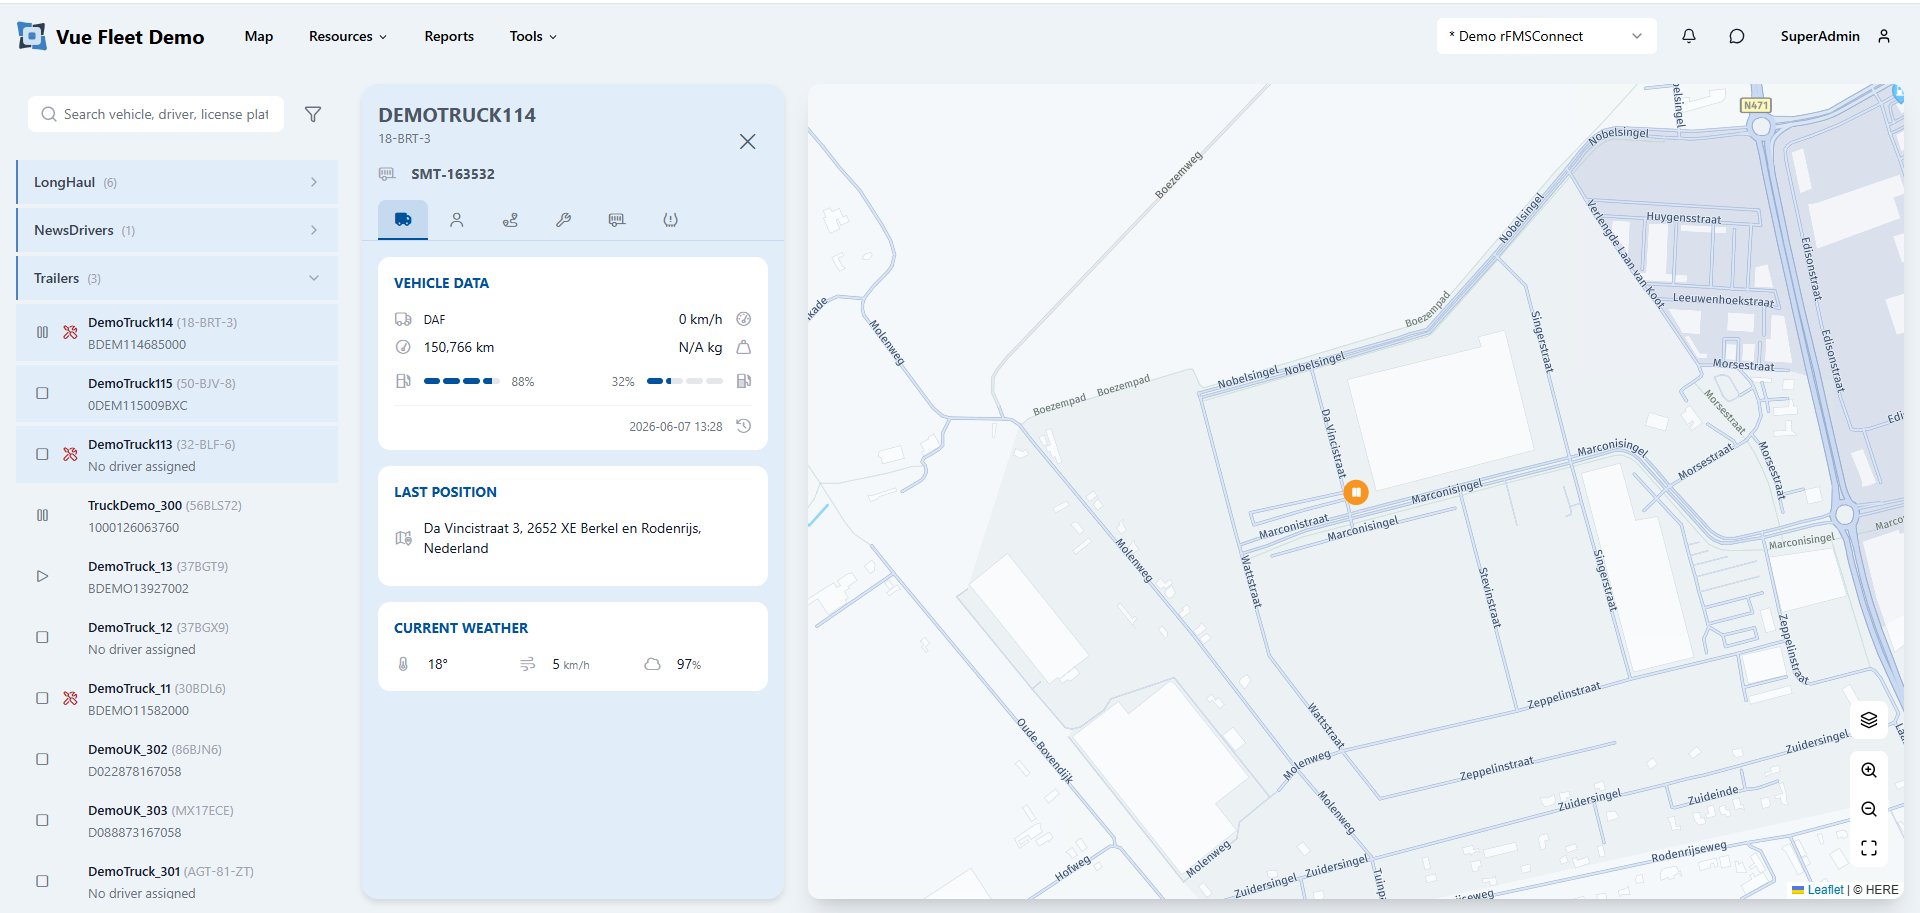Select DemoTruck113 in the vehicle list
Image resolution: width=1920 pixels, height=913 pixels.
tap(177, 454)
